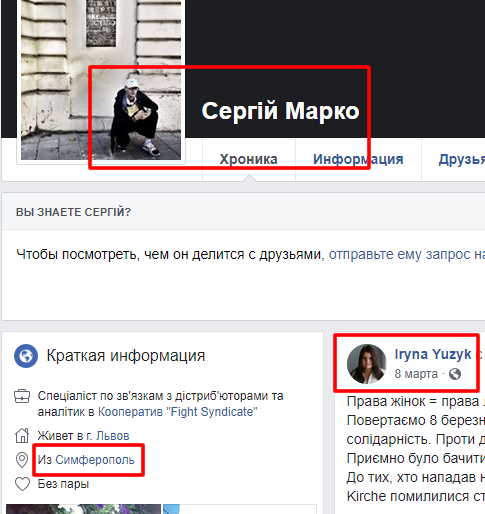Click the globe icon beside Краткая информация
The width and height of the screenshot is (485, 514).
click(x=26, y=356)
